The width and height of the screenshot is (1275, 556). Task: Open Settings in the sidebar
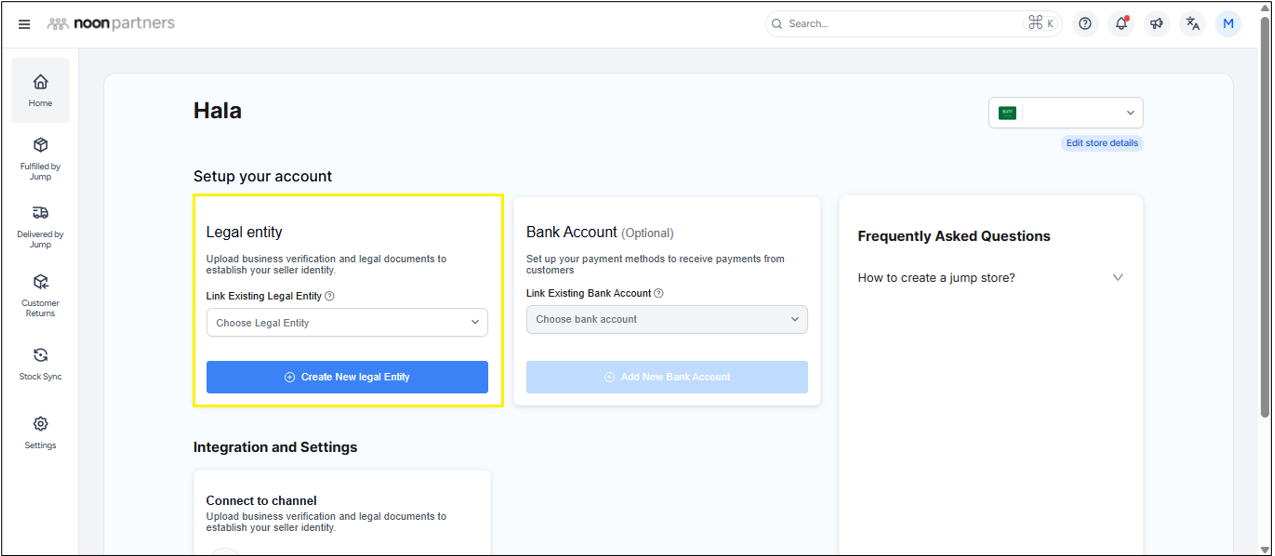[41, 432]
